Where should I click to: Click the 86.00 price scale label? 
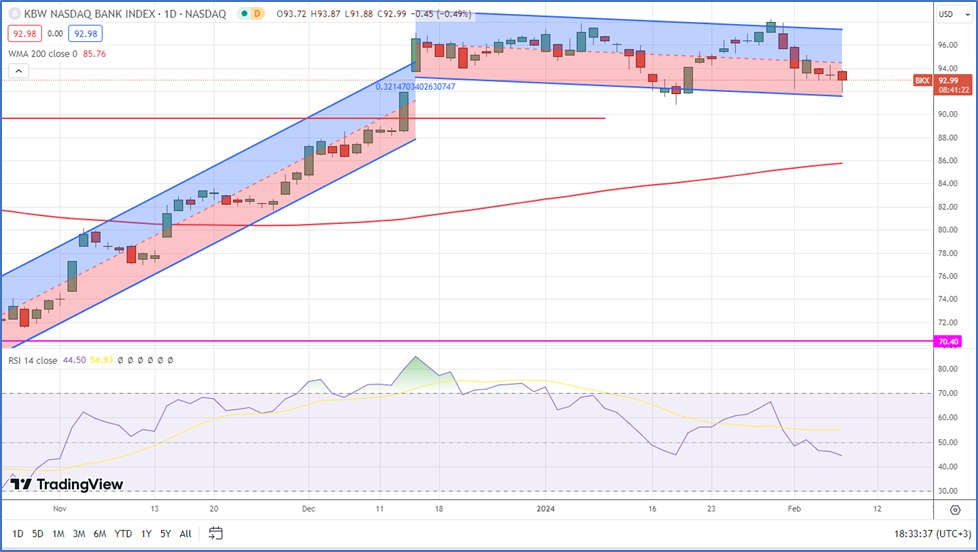[947, 160]
